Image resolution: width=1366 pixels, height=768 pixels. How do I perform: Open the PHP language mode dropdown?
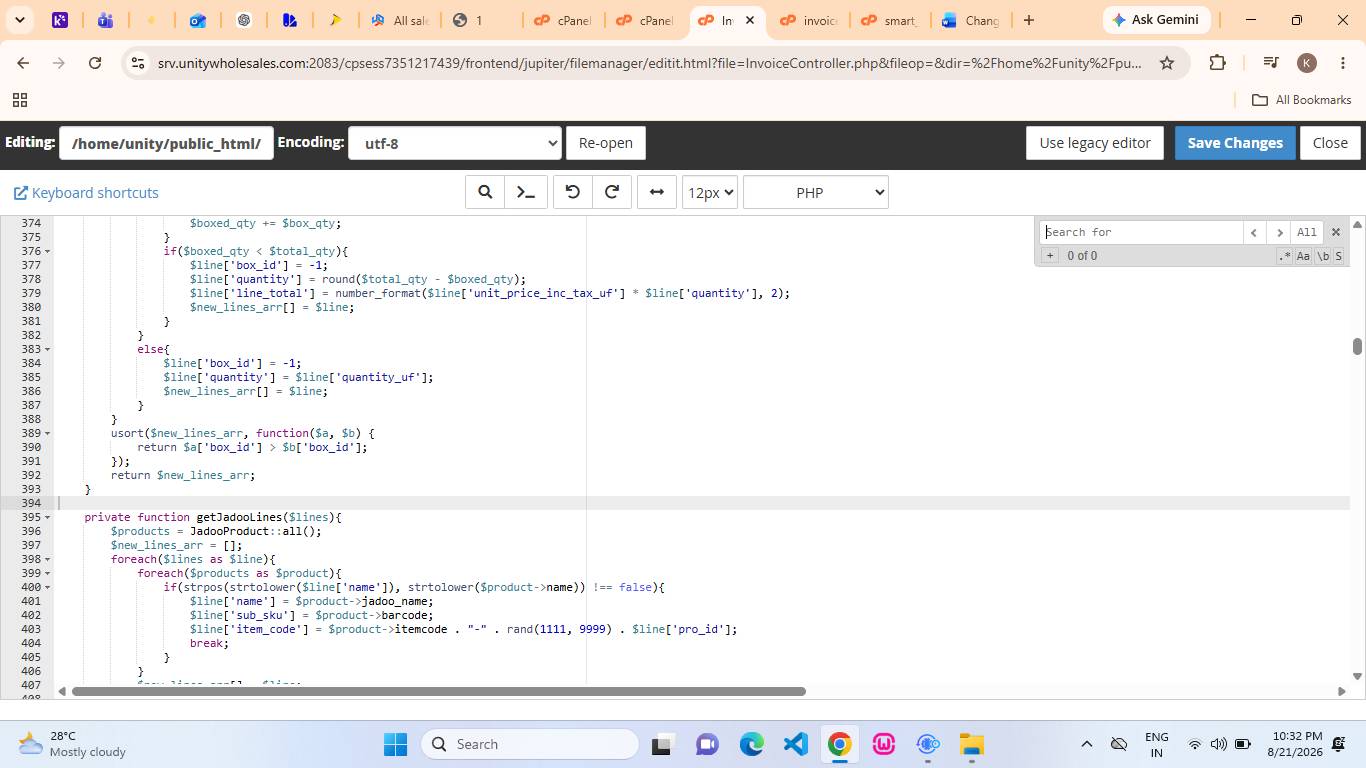pyautogui.click(x=816, y=192)
